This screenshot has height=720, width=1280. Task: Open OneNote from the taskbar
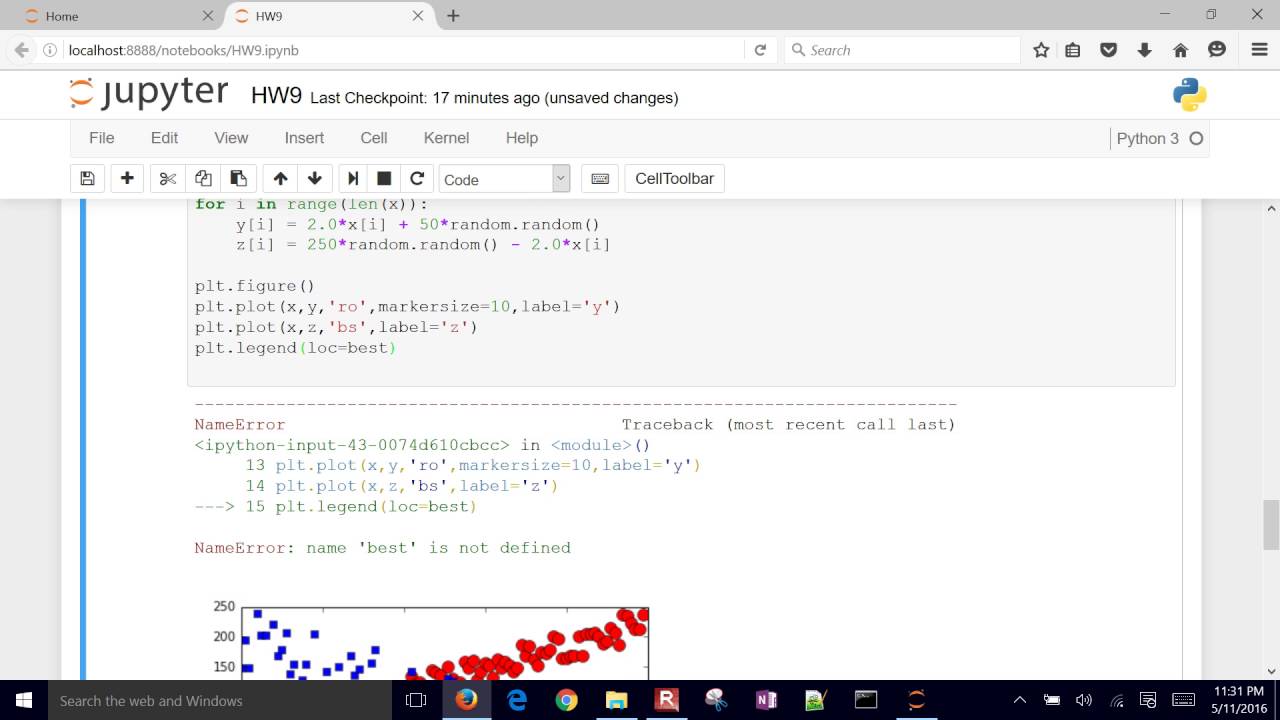(766, 701)
